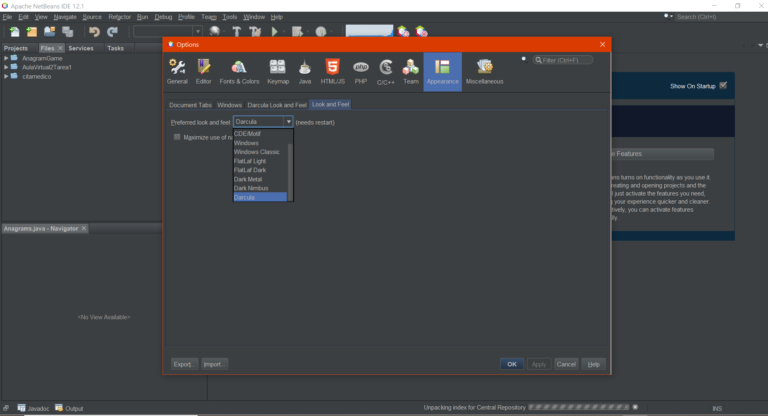
Task: Click the globe browser icon in toolbar
Action: click(215, 32)
